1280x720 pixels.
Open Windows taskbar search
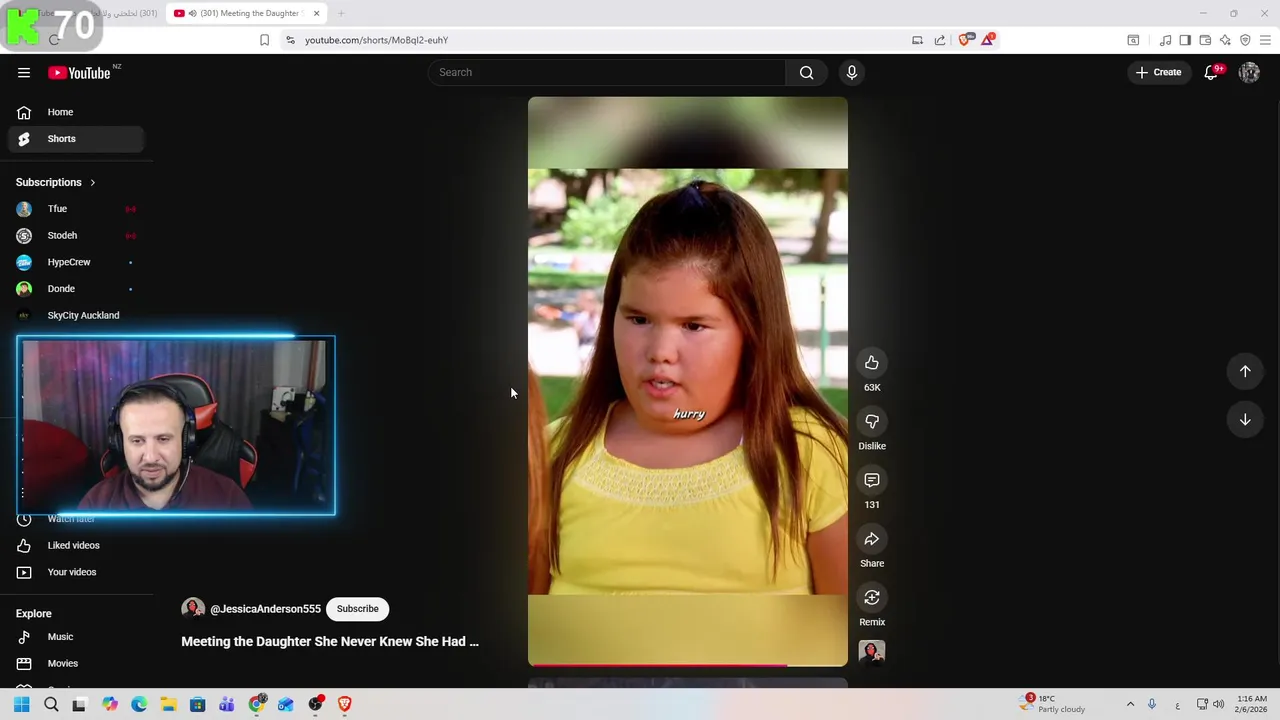[x=51, y=704]
